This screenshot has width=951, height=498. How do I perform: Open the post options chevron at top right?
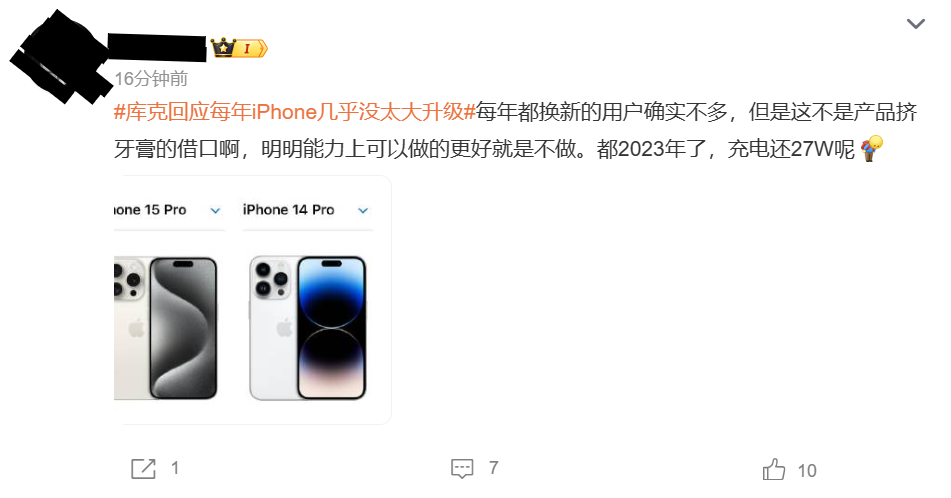click(915, 24)
